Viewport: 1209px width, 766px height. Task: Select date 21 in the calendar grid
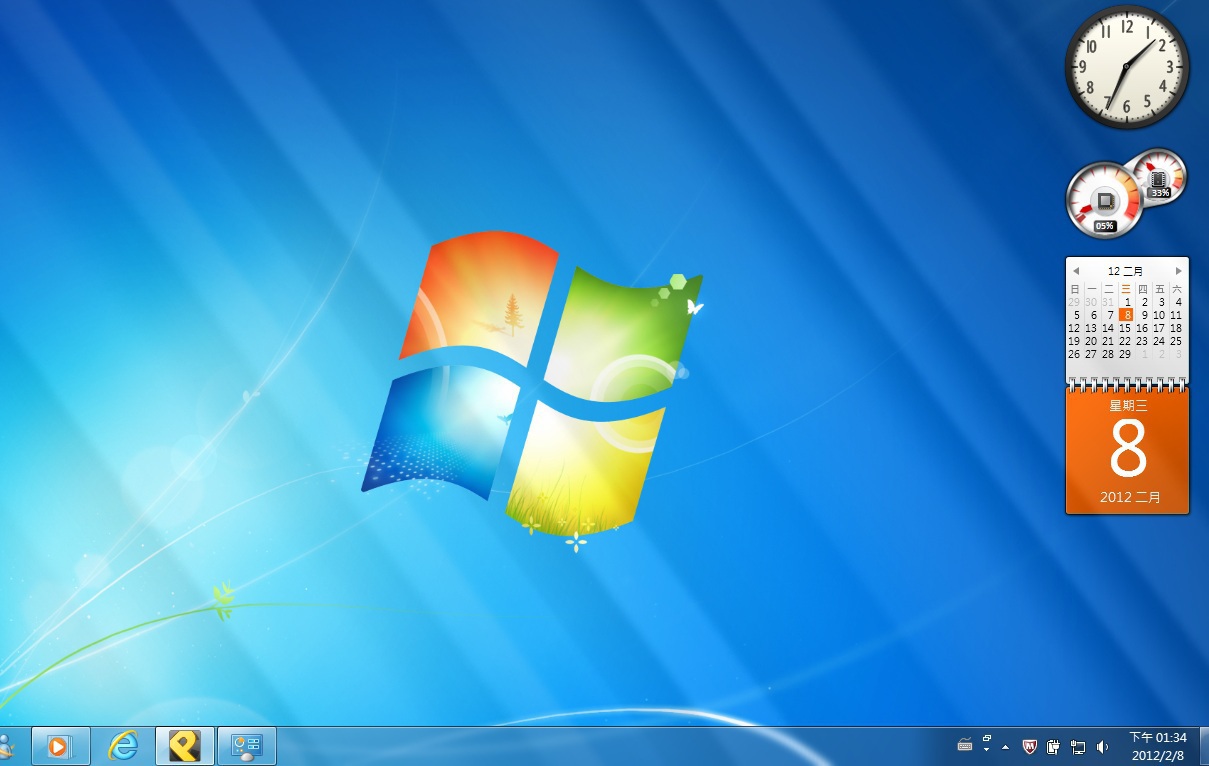(1110, 340)
